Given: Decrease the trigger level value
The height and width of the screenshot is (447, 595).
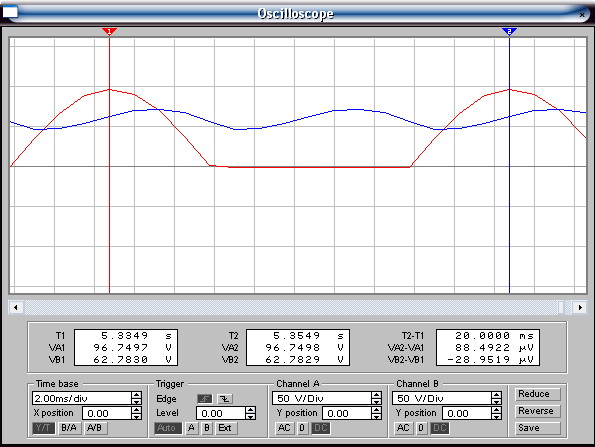Looking at the screenshot, I should pyautogui.click(x=250, y=416).
